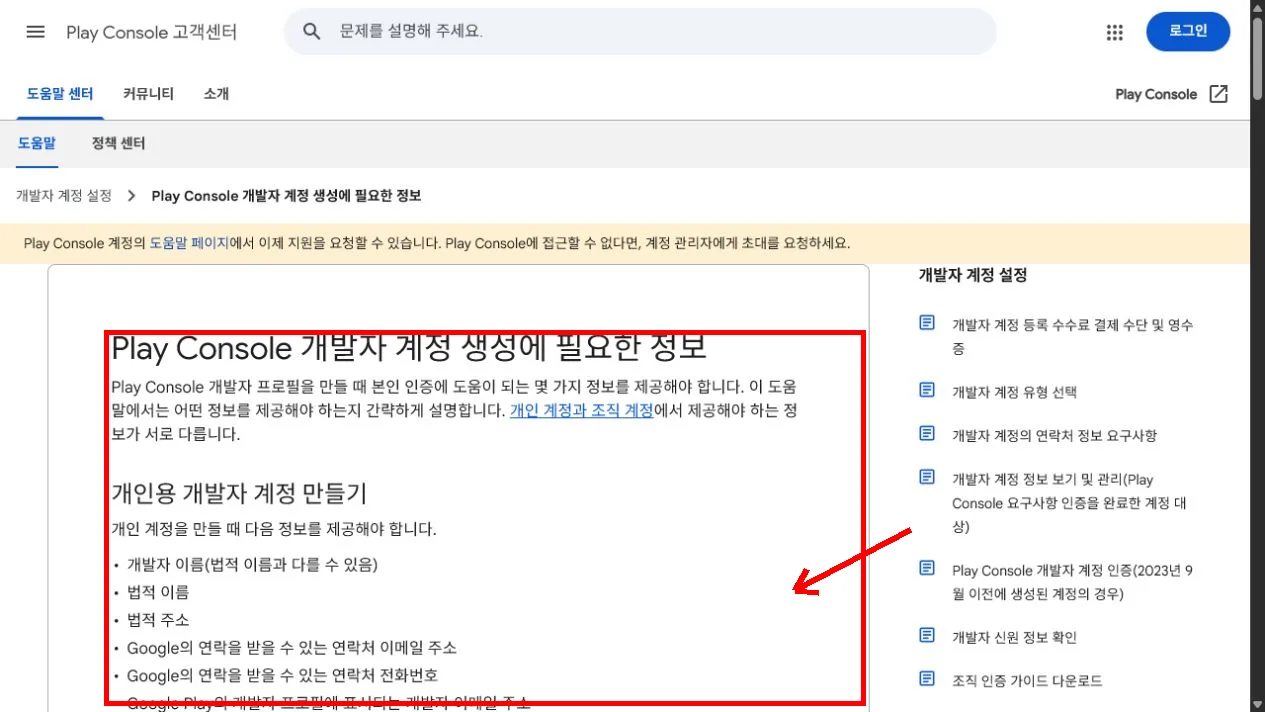Click the 법적 이름 list item
The width and height of the screenshot is (1265, 712).
coord(158,592)
